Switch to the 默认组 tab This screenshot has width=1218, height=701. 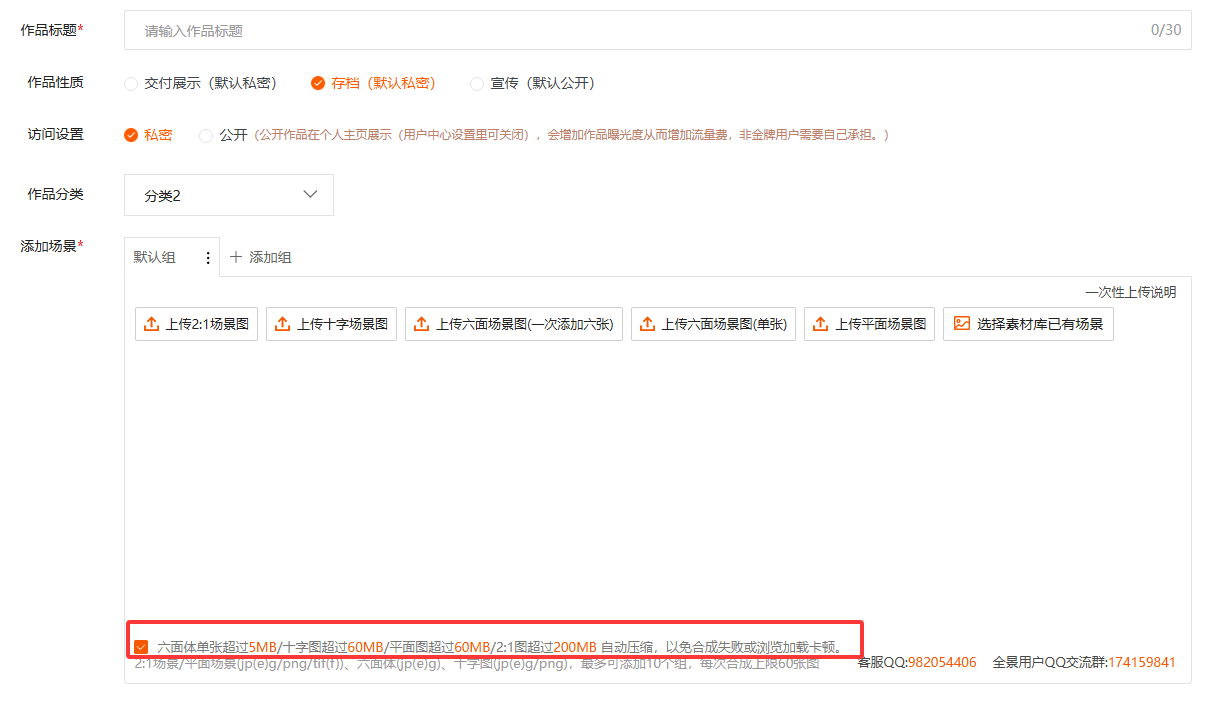pos(156,258)
